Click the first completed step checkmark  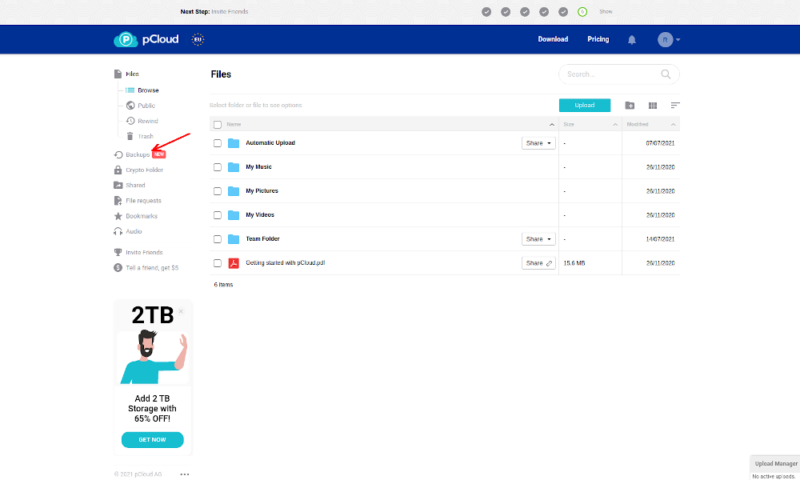coord(486,12)
